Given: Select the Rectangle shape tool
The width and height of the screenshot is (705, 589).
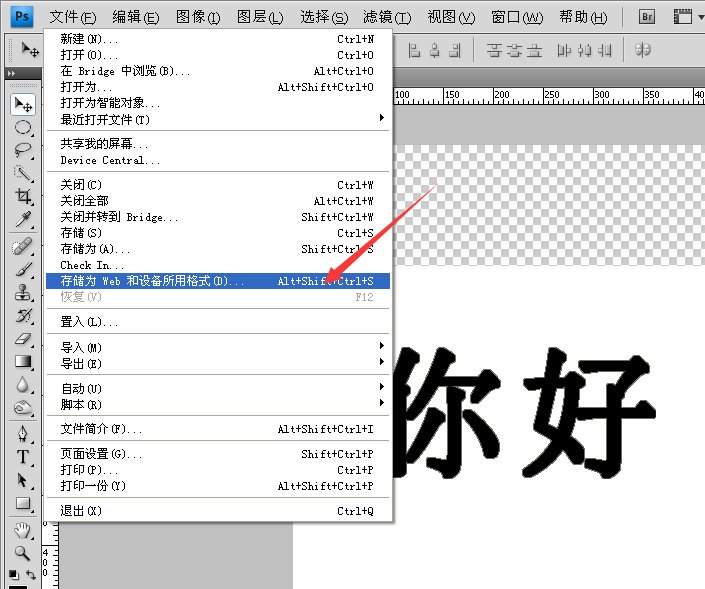Looking at the screenshot, I should point(23,504).
